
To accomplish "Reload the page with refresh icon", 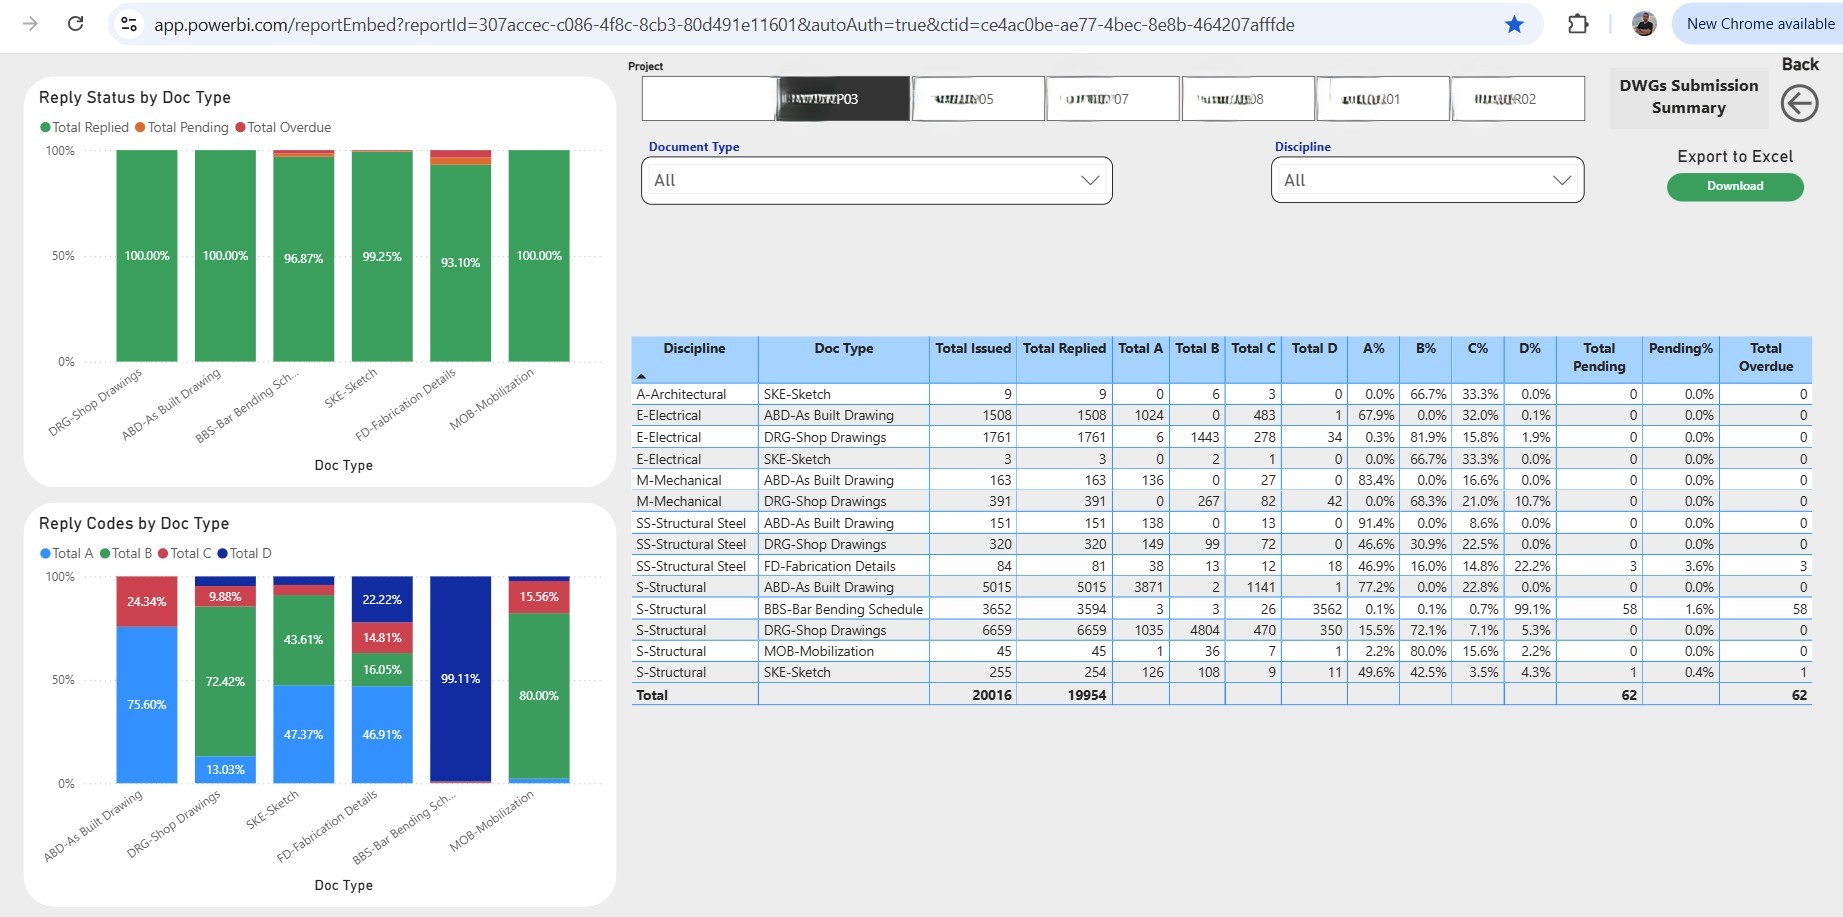I will [75, 24].
